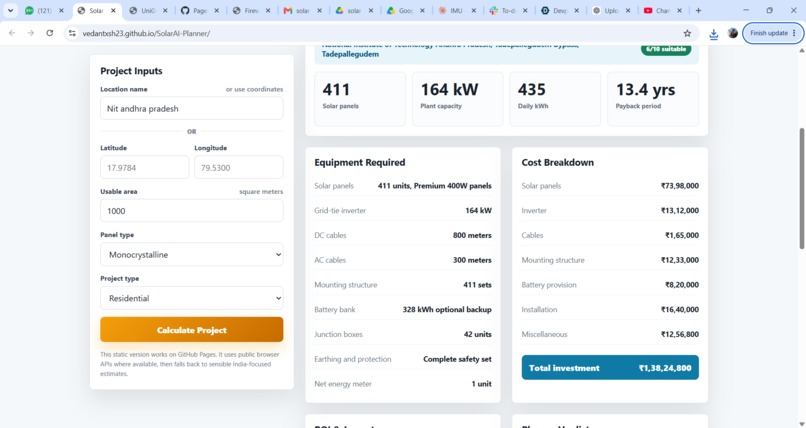
Task: Close the Devp tab
Action: pyautogui.click(x=577, y=10)
